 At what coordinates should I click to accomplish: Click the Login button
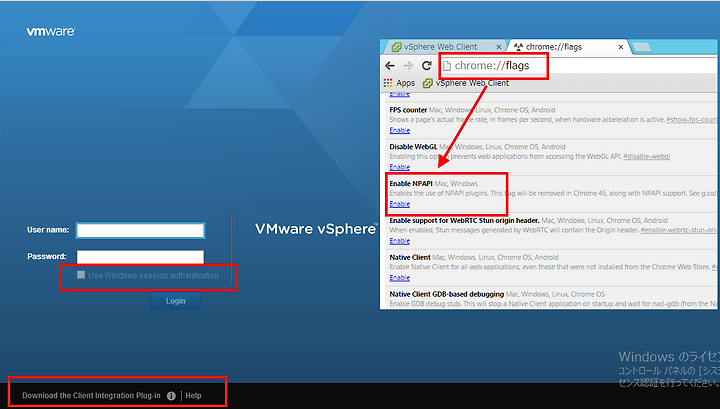click(x=175, y=301)
